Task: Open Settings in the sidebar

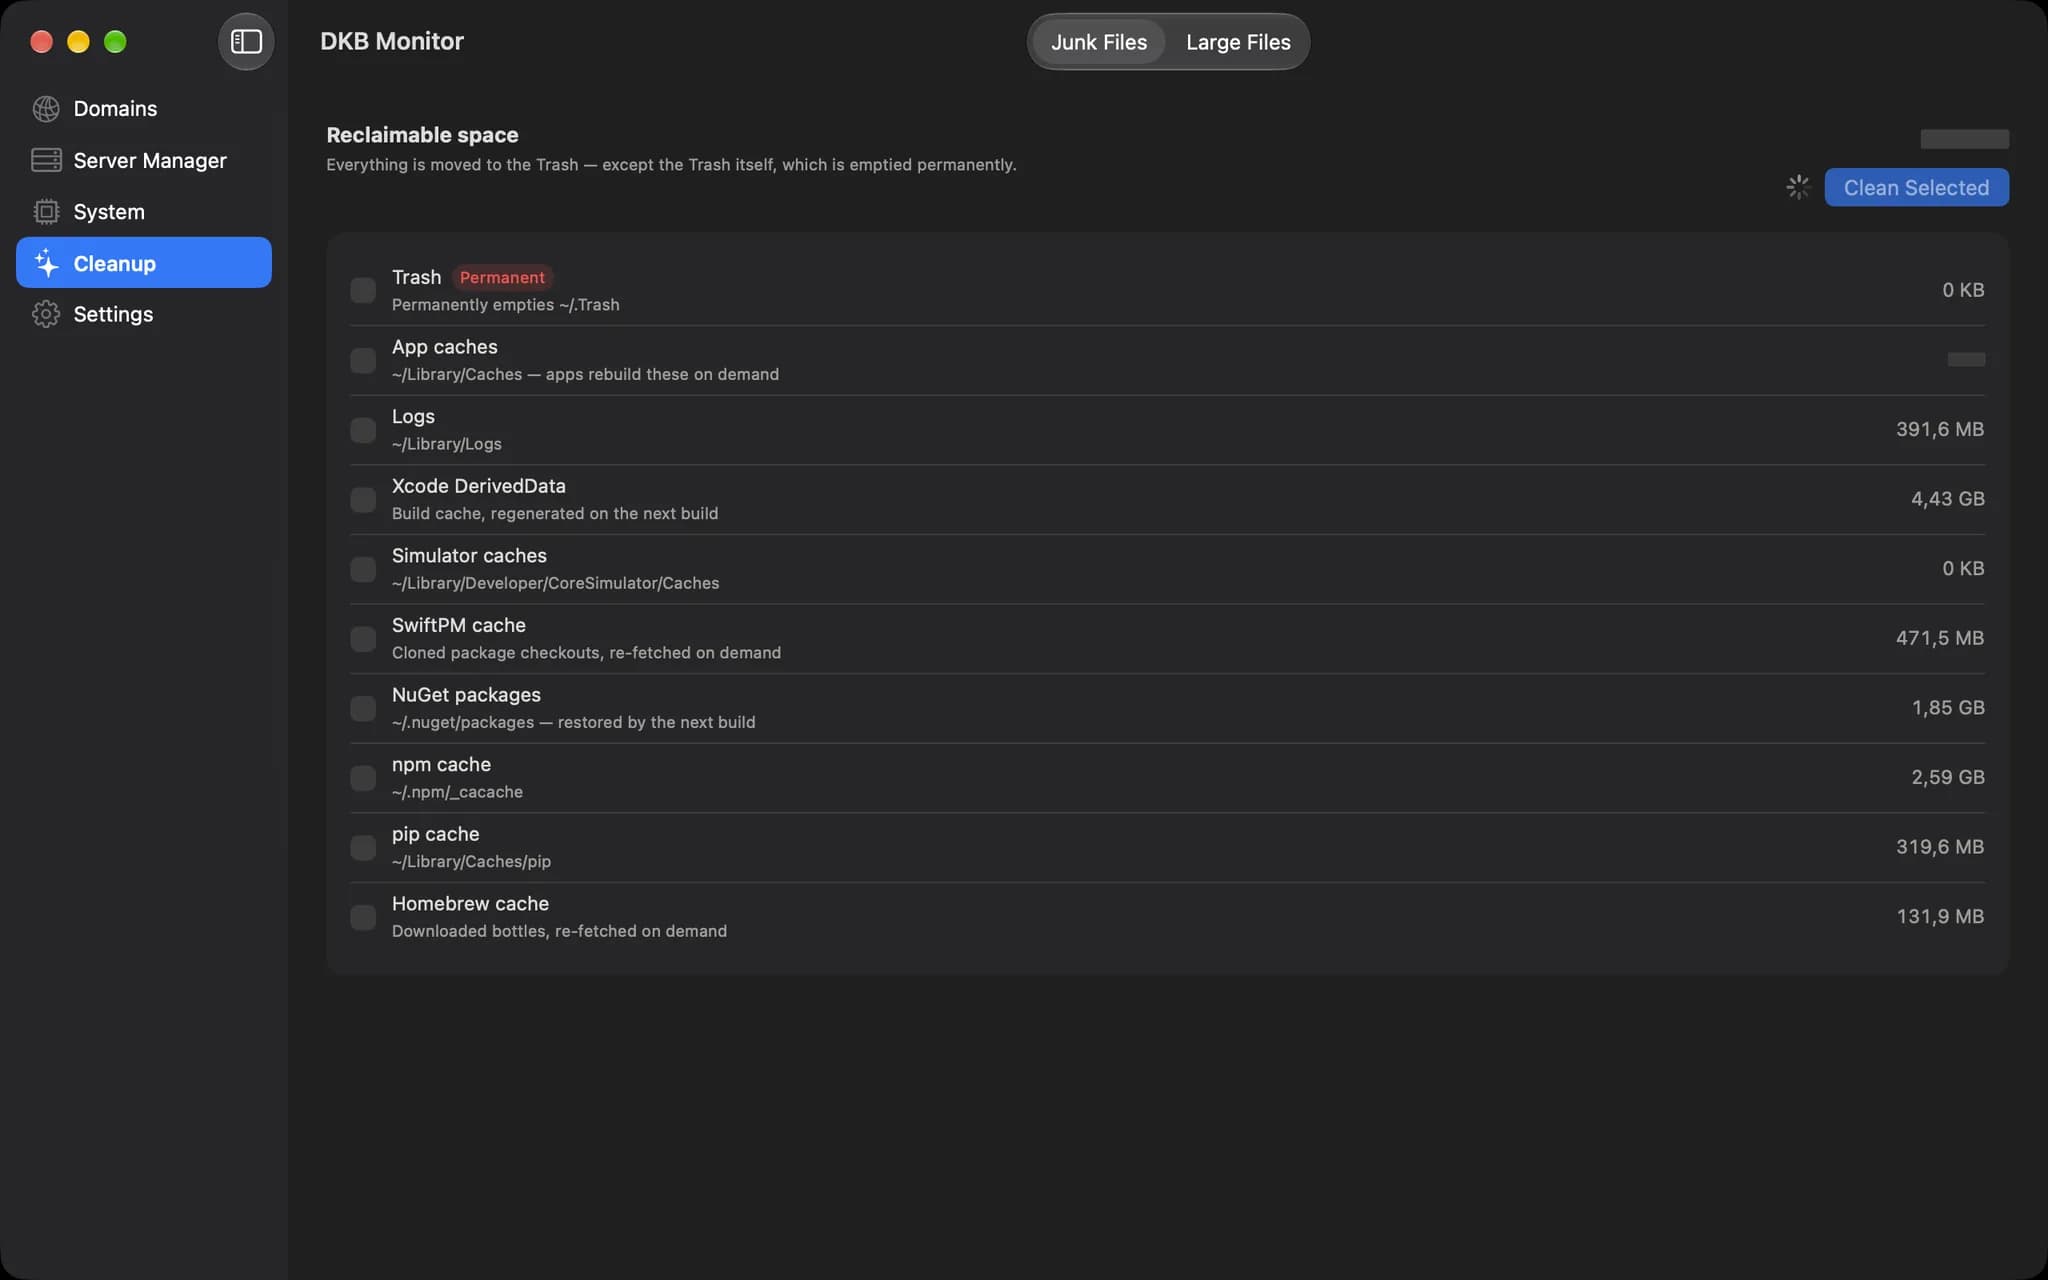Action: coord(144,314)
